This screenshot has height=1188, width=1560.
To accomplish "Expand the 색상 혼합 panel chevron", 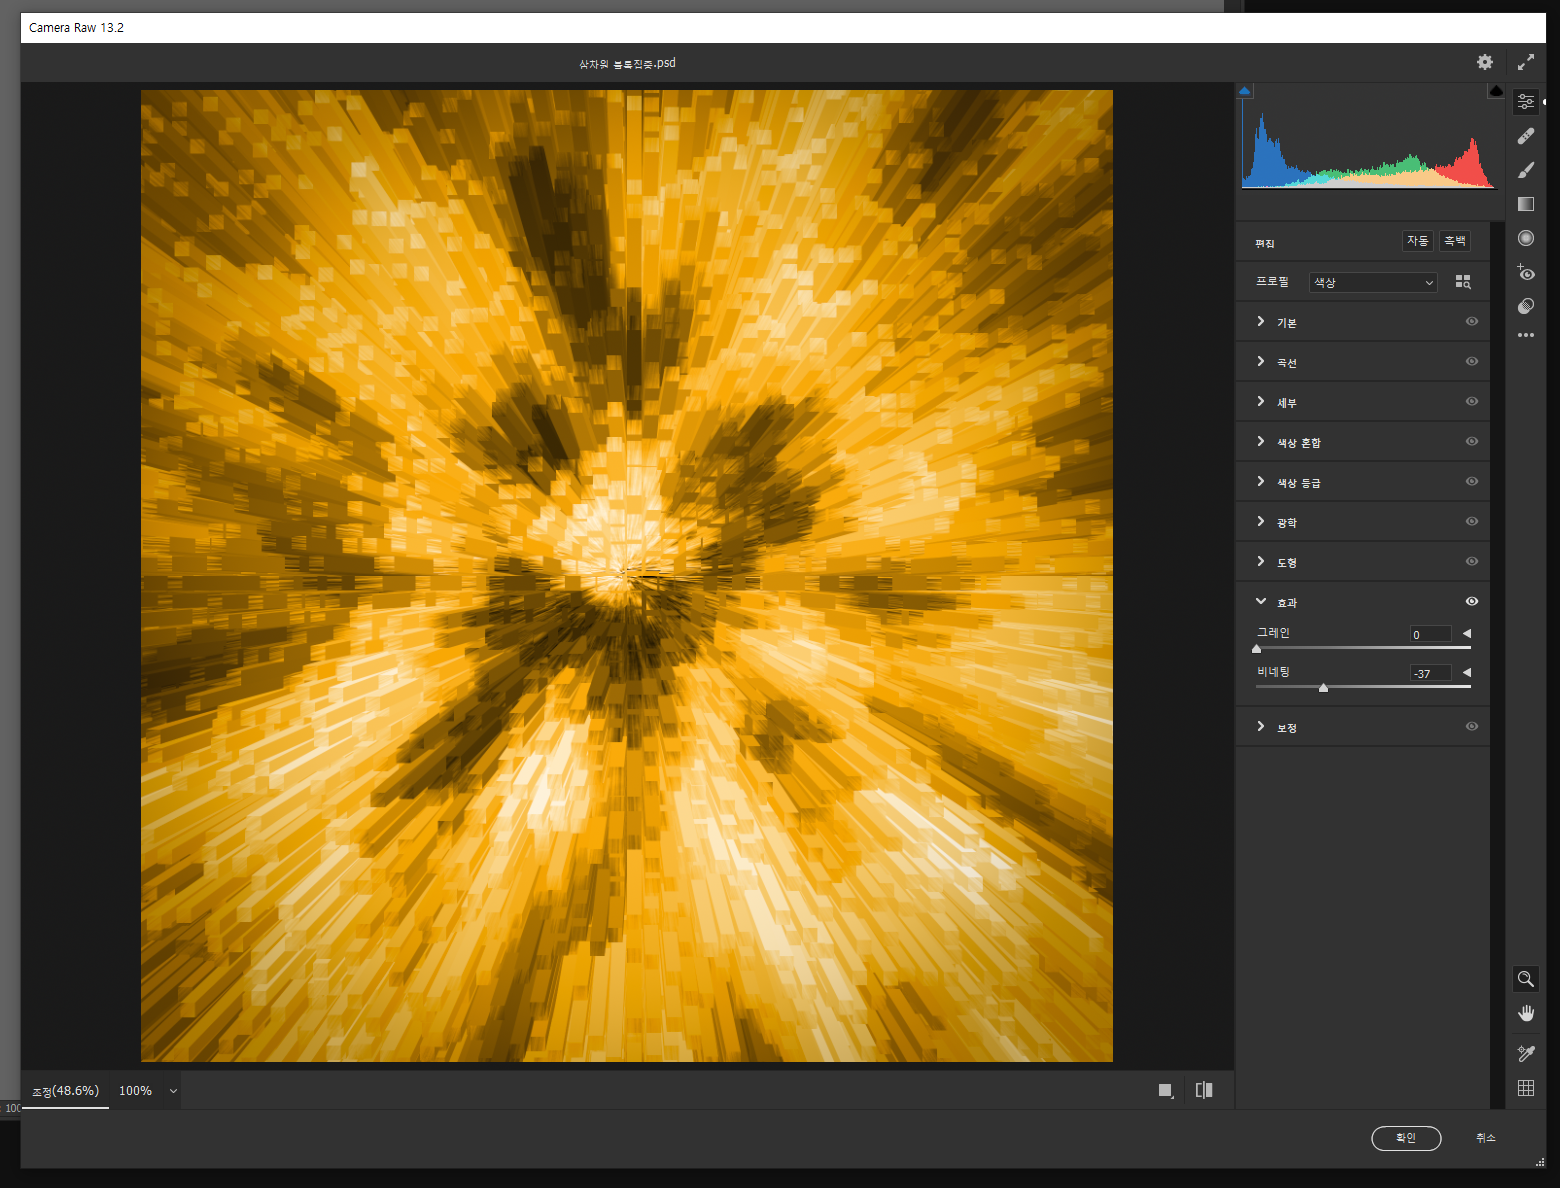I will click(x=1261, y=441).
